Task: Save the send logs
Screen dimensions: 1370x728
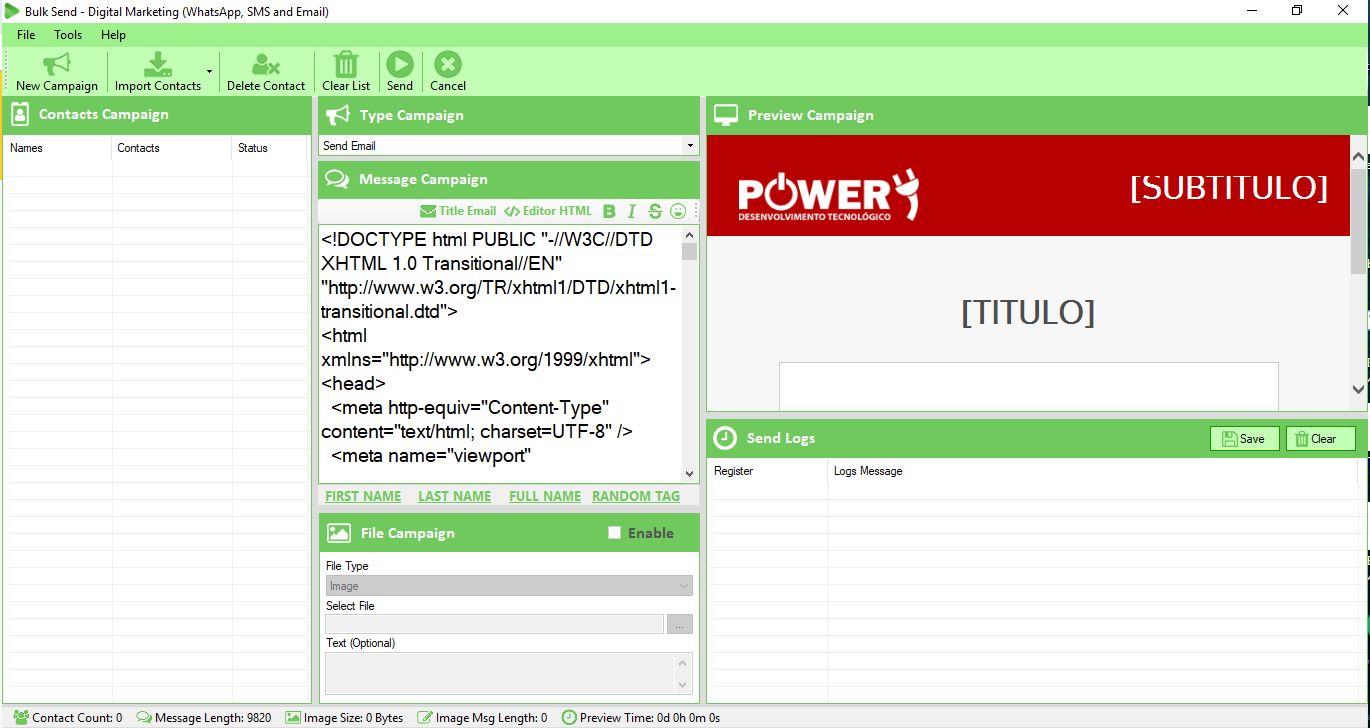Action: point(1244,439)
